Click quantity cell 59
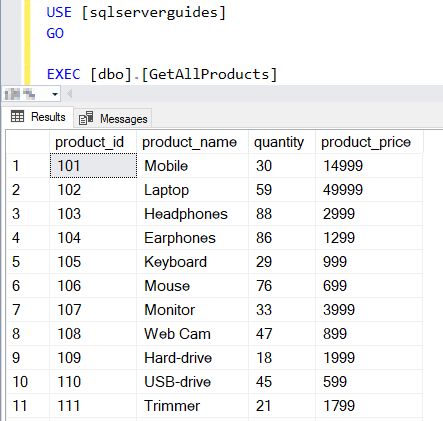The width and height of the screenshot is (443, 421). click(x=282, y=190)
